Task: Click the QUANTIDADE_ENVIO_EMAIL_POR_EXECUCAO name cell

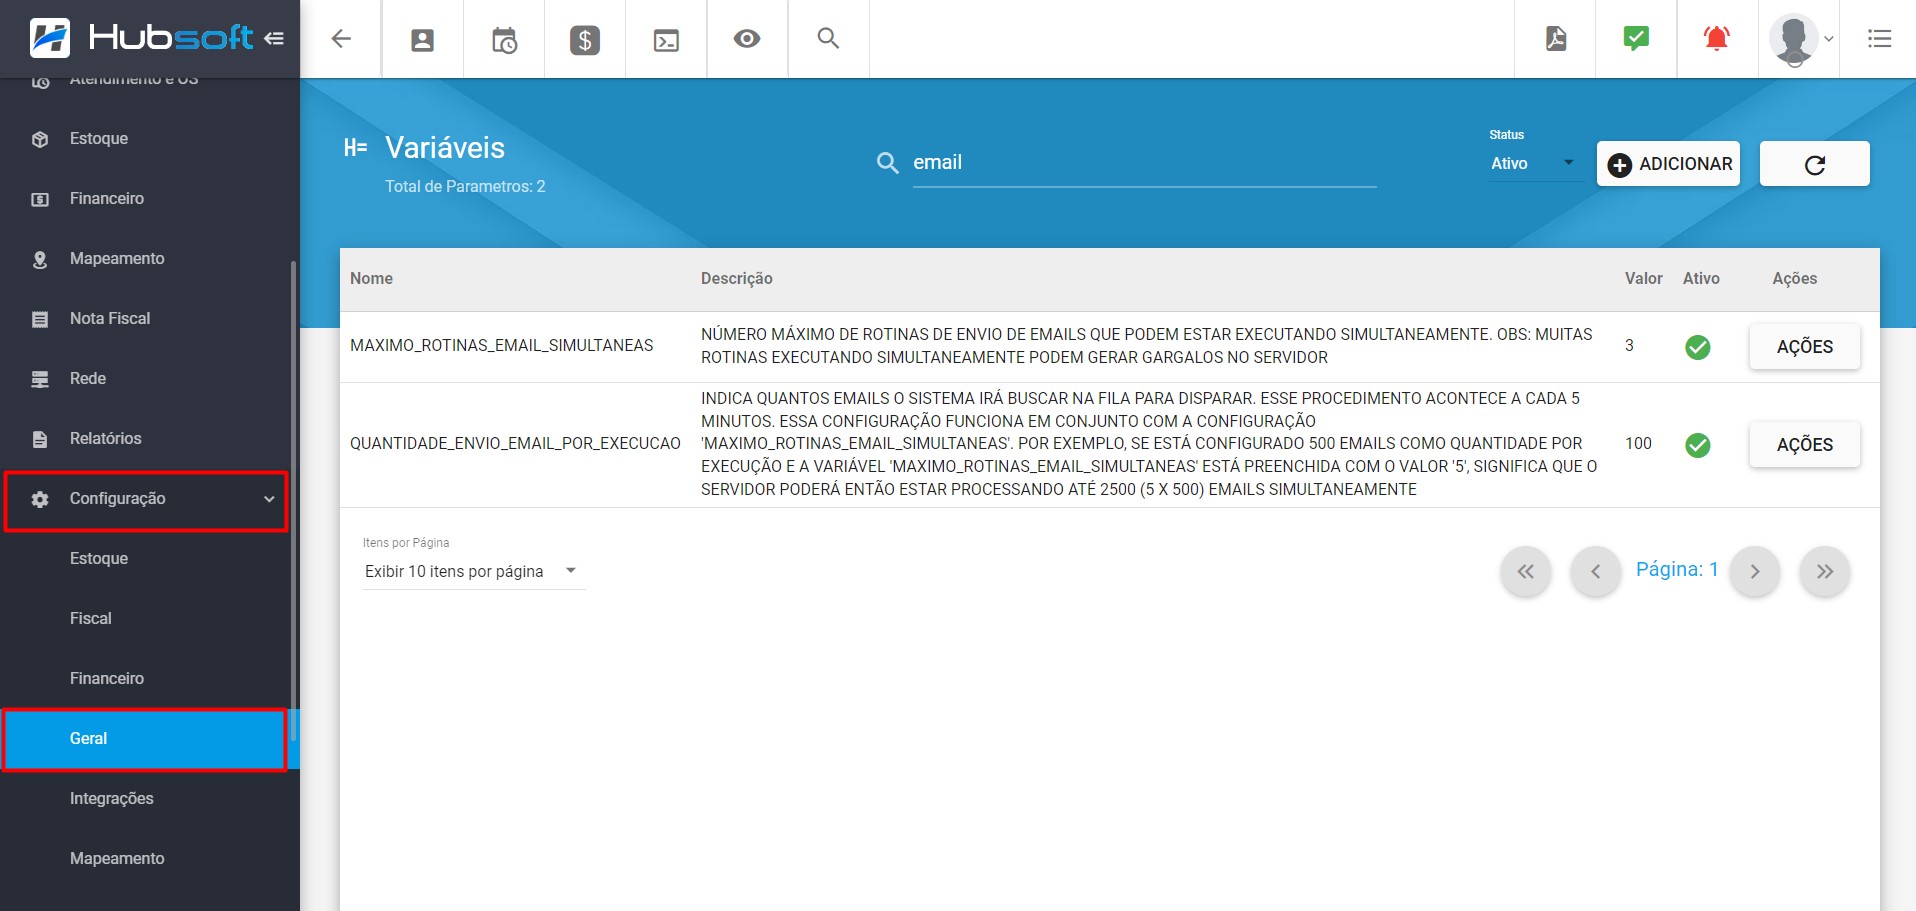Action: pyautogui.click(x=515, y=444)
